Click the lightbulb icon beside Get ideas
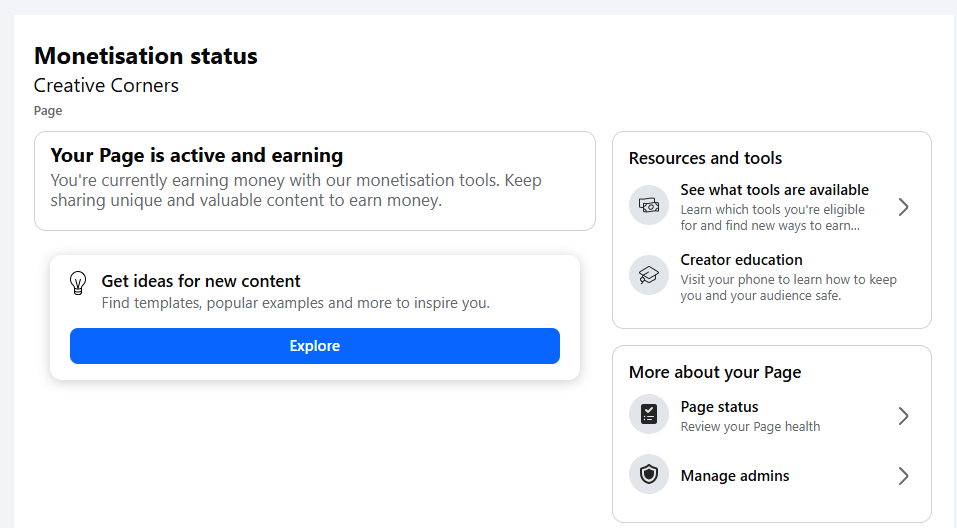 point(78,283)
